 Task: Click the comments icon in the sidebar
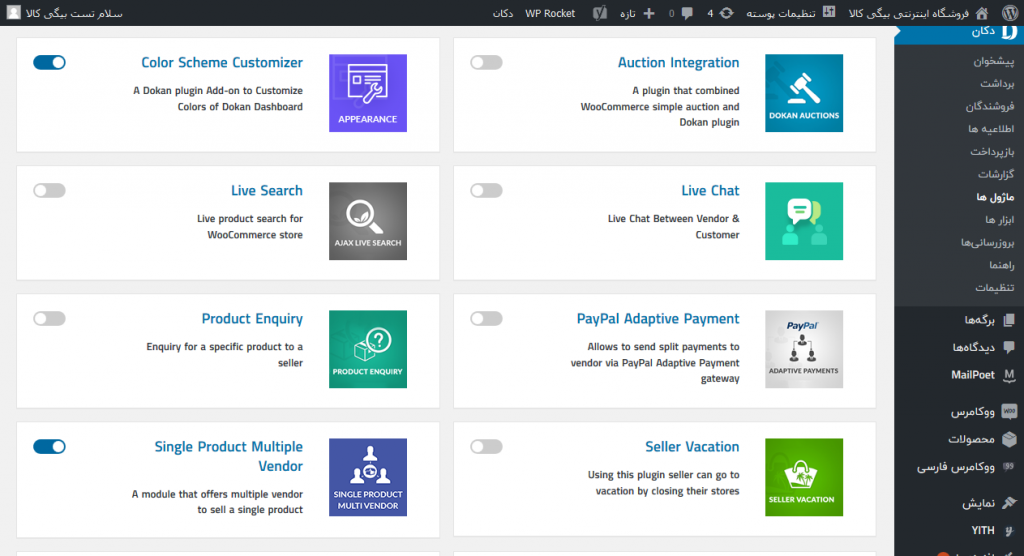tap(1009, 347)
